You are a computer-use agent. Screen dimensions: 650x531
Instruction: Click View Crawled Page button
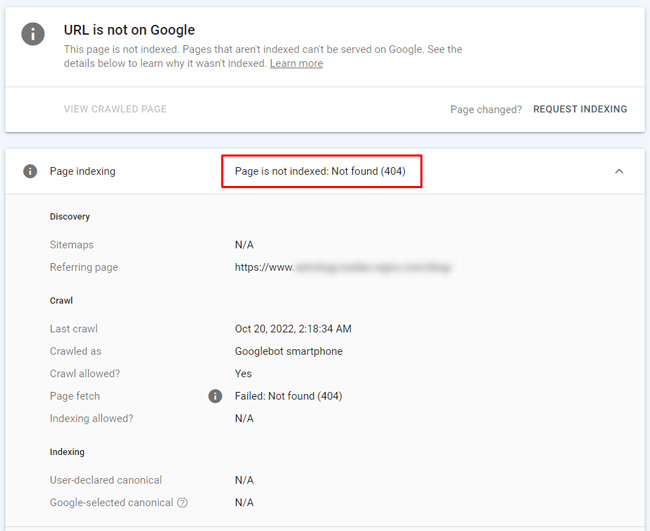point(115,109)
